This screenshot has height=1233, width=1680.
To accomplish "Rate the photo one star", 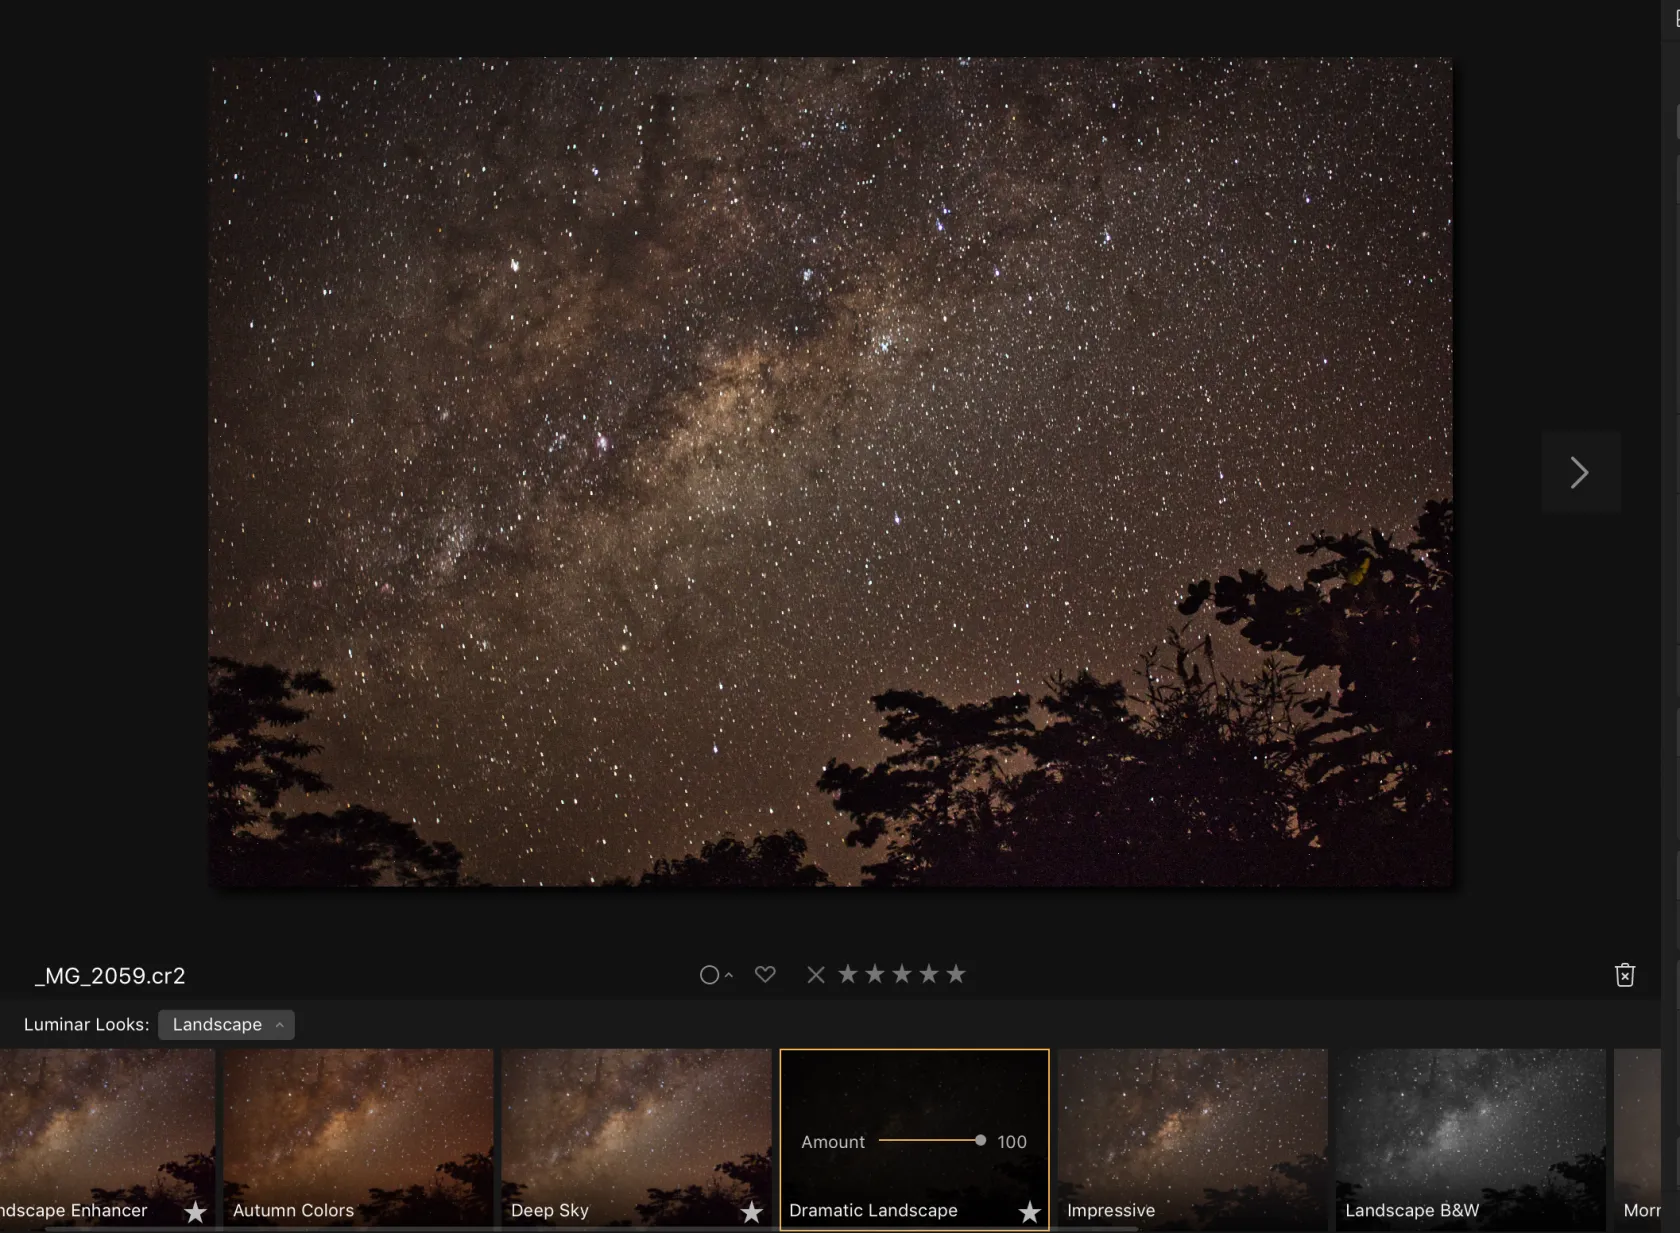I will pyautogui.click(x=848, y=974).
